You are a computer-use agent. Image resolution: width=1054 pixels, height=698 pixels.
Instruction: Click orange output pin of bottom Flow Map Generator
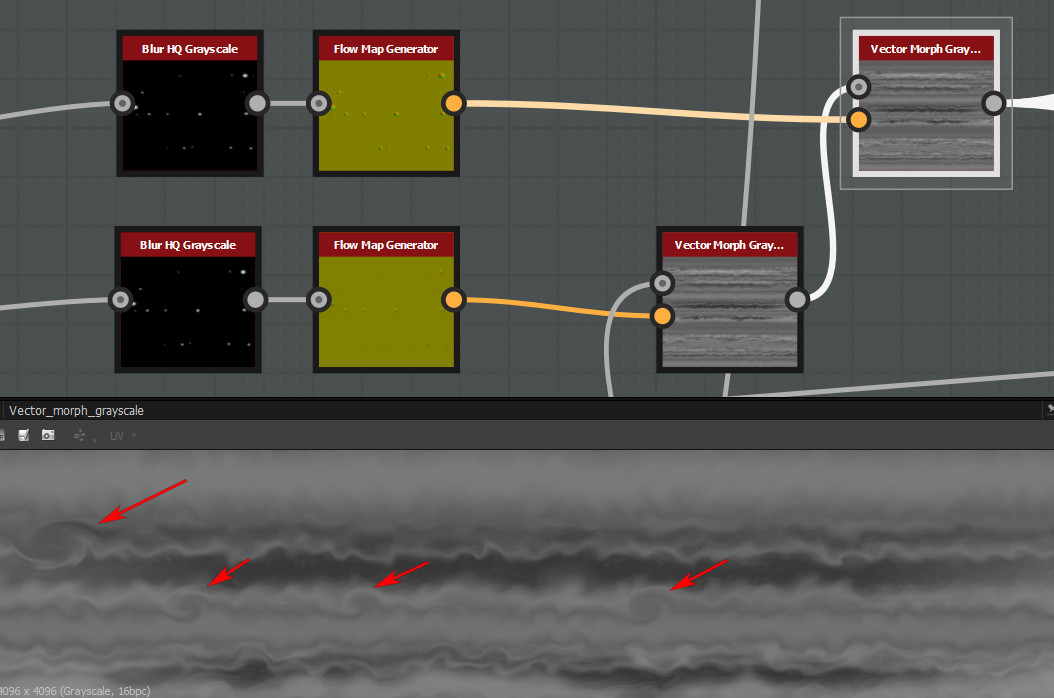(454, 299)
